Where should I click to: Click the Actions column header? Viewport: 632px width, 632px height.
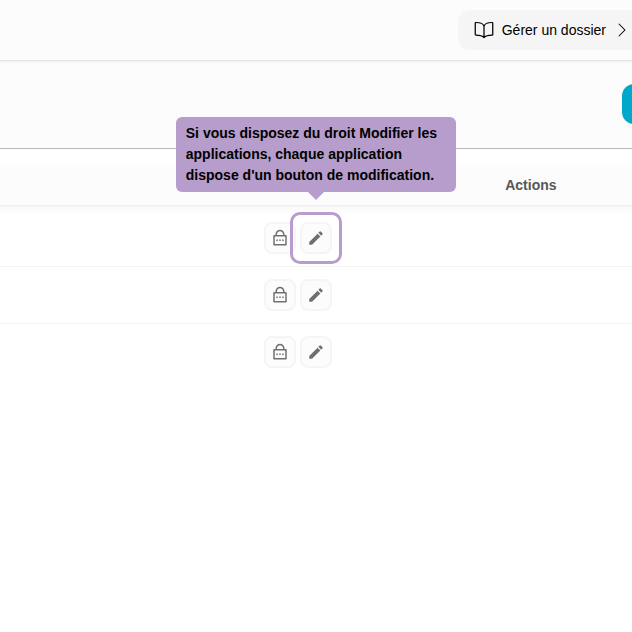[x=530, y=185]
